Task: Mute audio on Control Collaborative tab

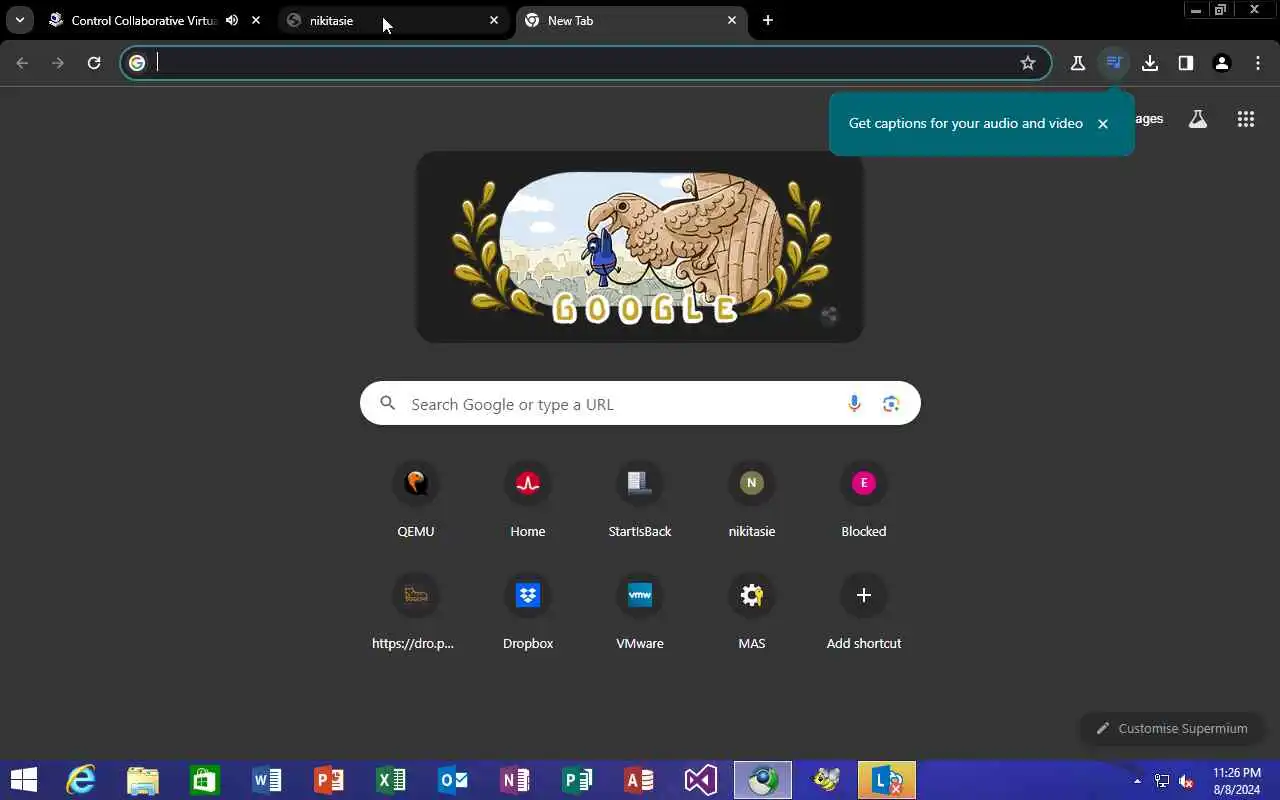Action: (x=232, y=20)
